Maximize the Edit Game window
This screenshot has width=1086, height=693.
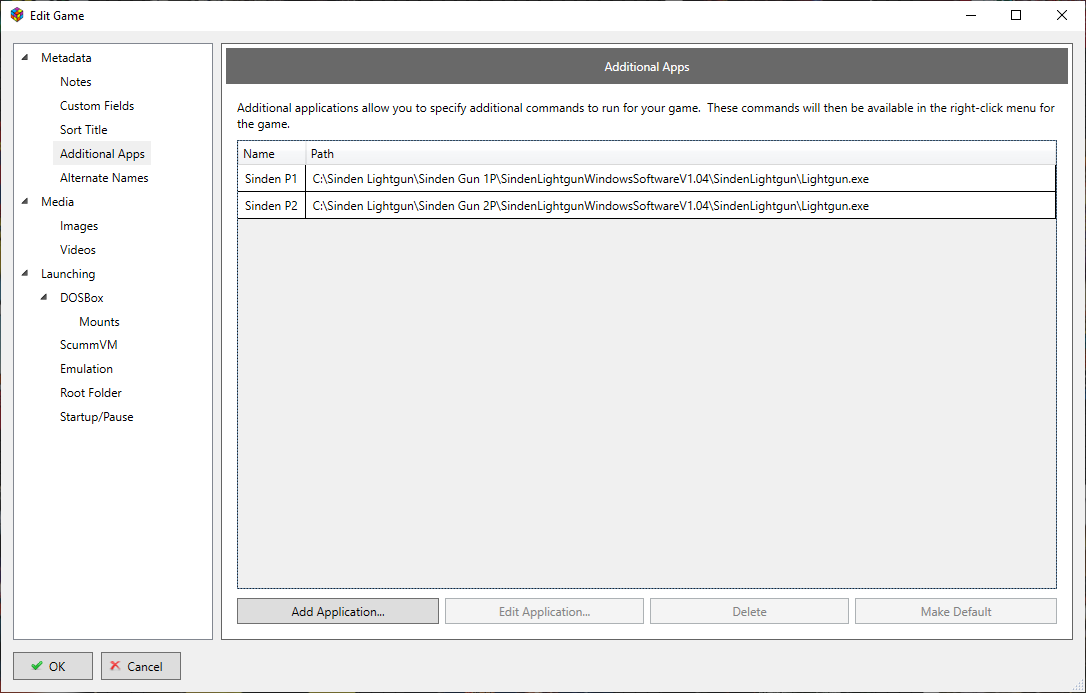click(1016, 15)
